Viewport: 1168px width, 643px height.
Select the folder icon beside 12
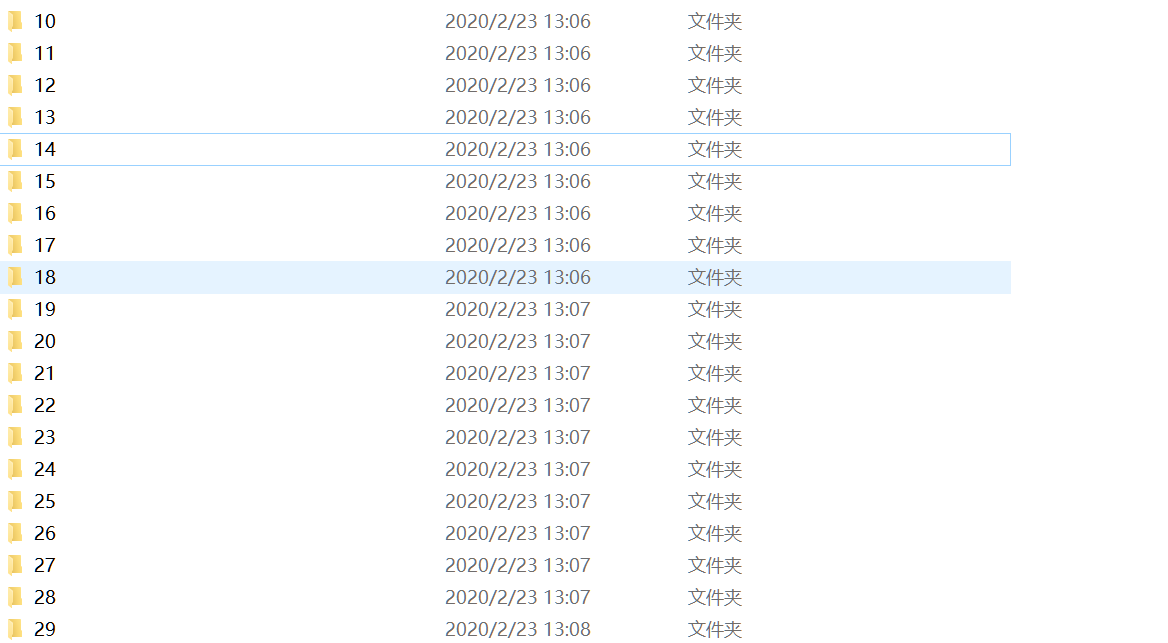[15, 85]
